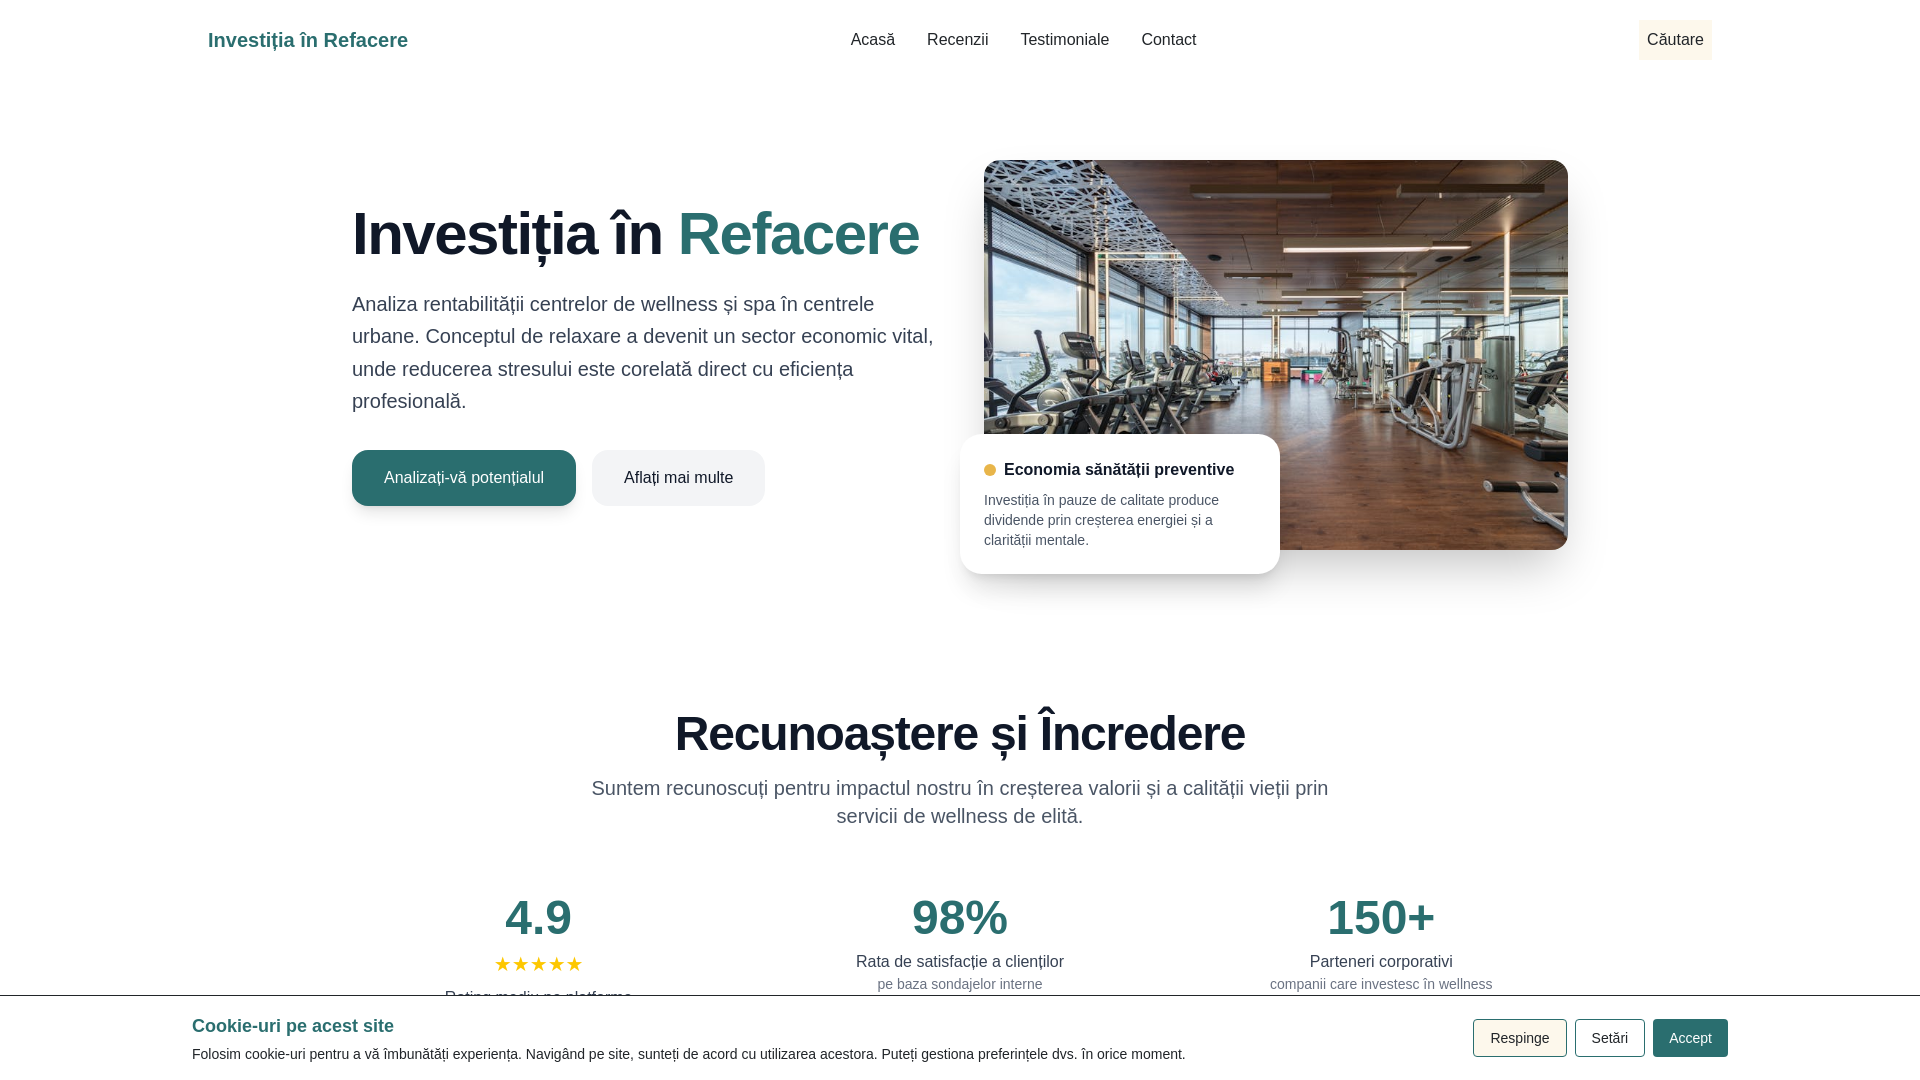Click the 98% satisfaction statistic
Screen dimensions: 1920x1080
(960, 918)
